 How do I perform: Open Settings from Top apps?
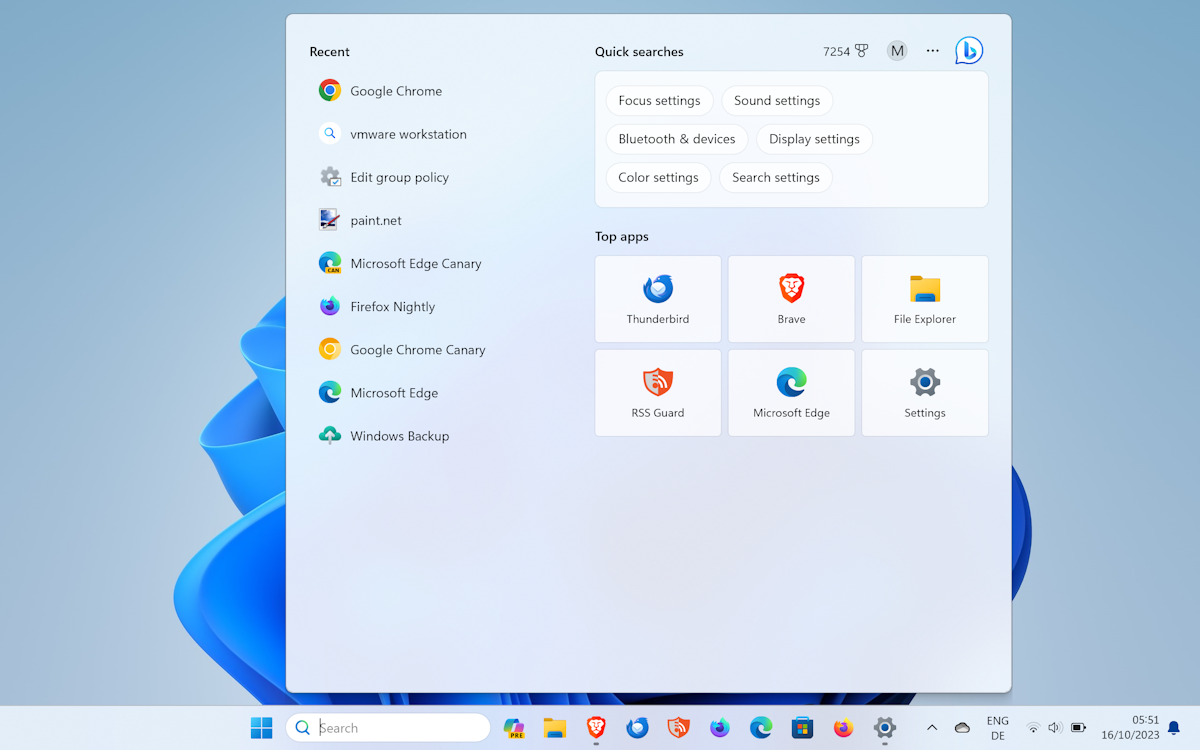tap(924, 392)
